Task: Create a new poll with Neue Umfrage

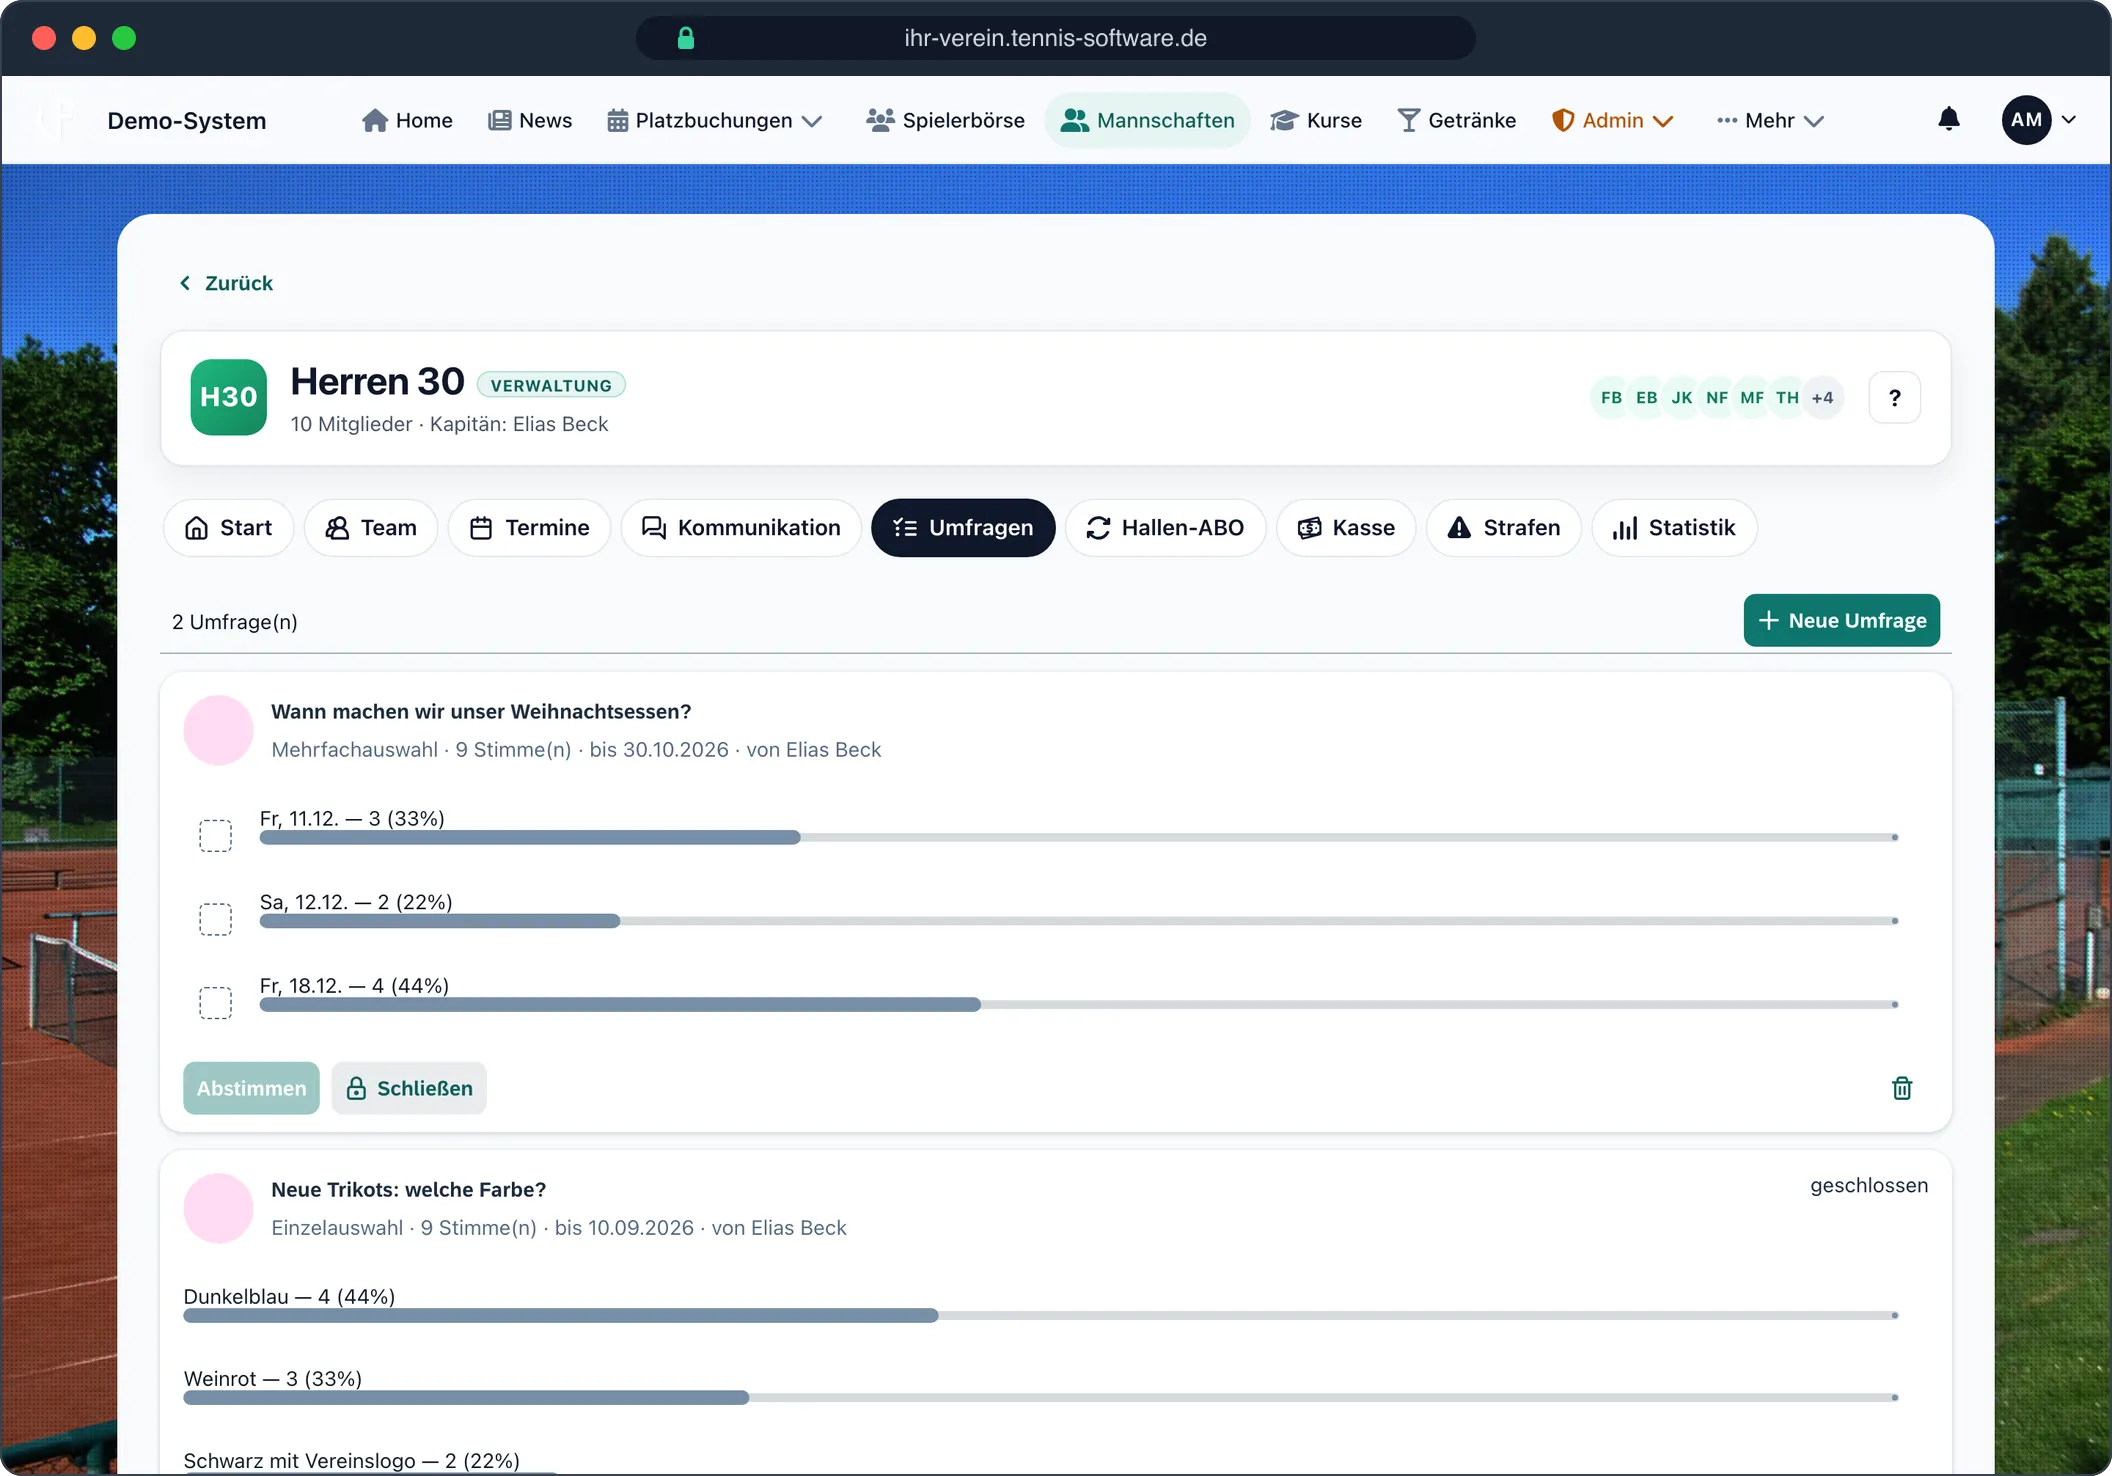Action: pyautogui.click(x=1842, y=620)
